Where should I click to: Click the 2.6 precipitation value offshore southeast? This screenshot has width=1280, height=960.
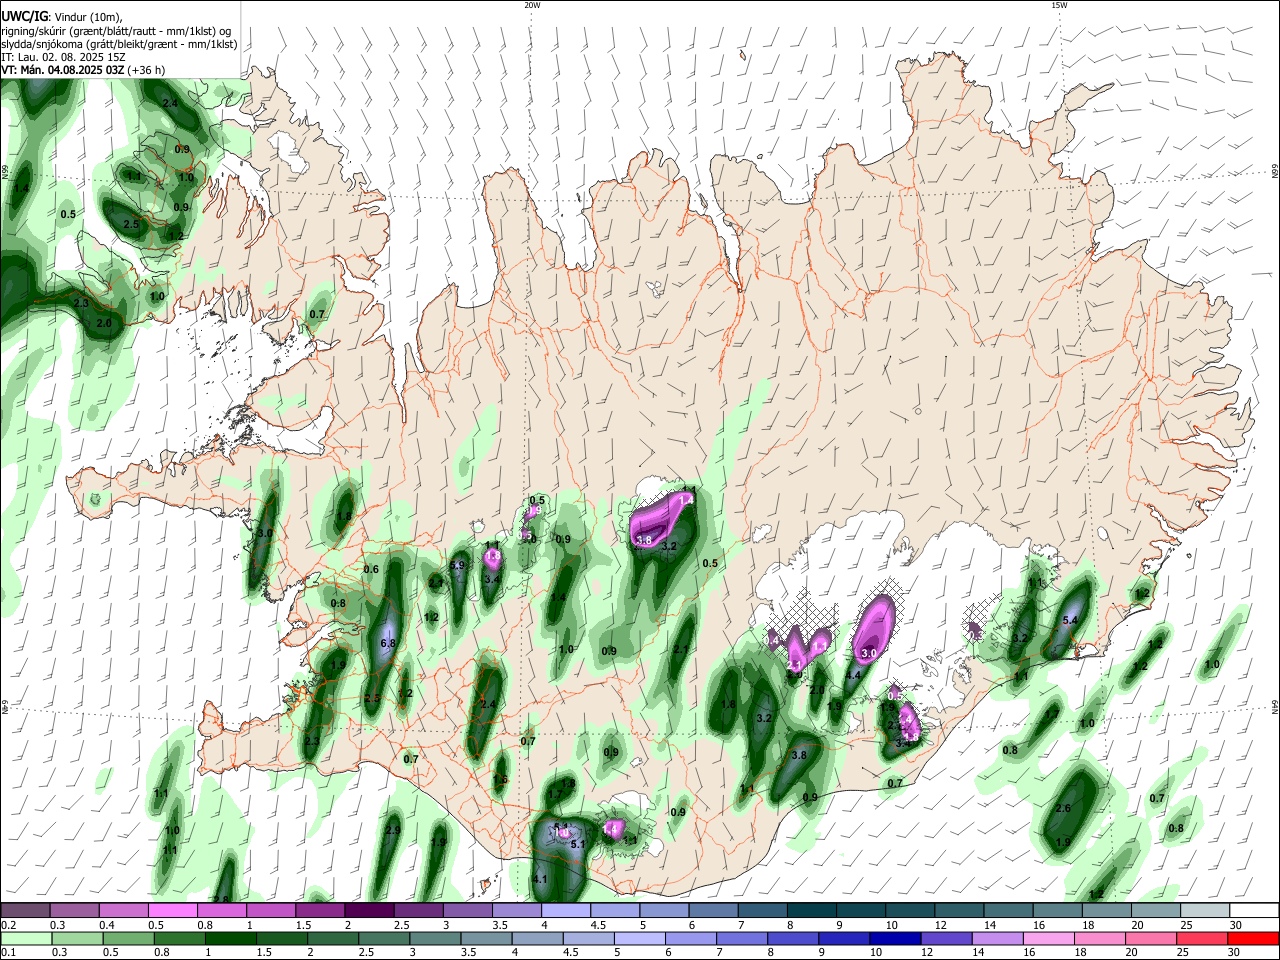1063,809
